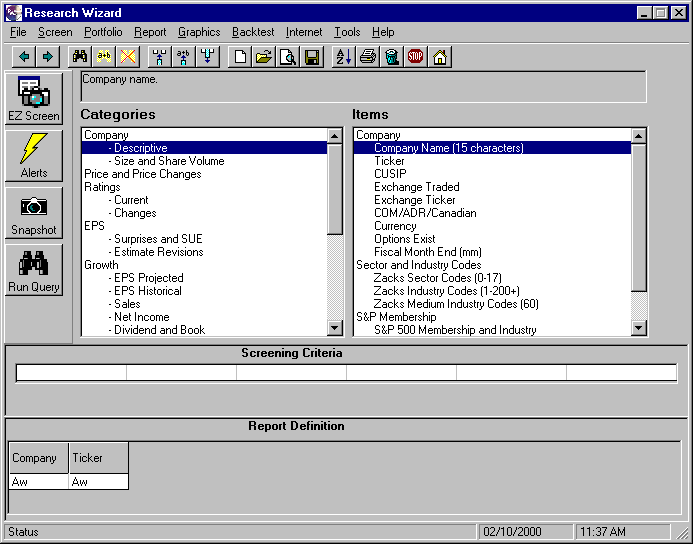The width and height of the screenshot is (693, 544).
Task: Click the yellow crossed-out X icon
Action: 128,57
